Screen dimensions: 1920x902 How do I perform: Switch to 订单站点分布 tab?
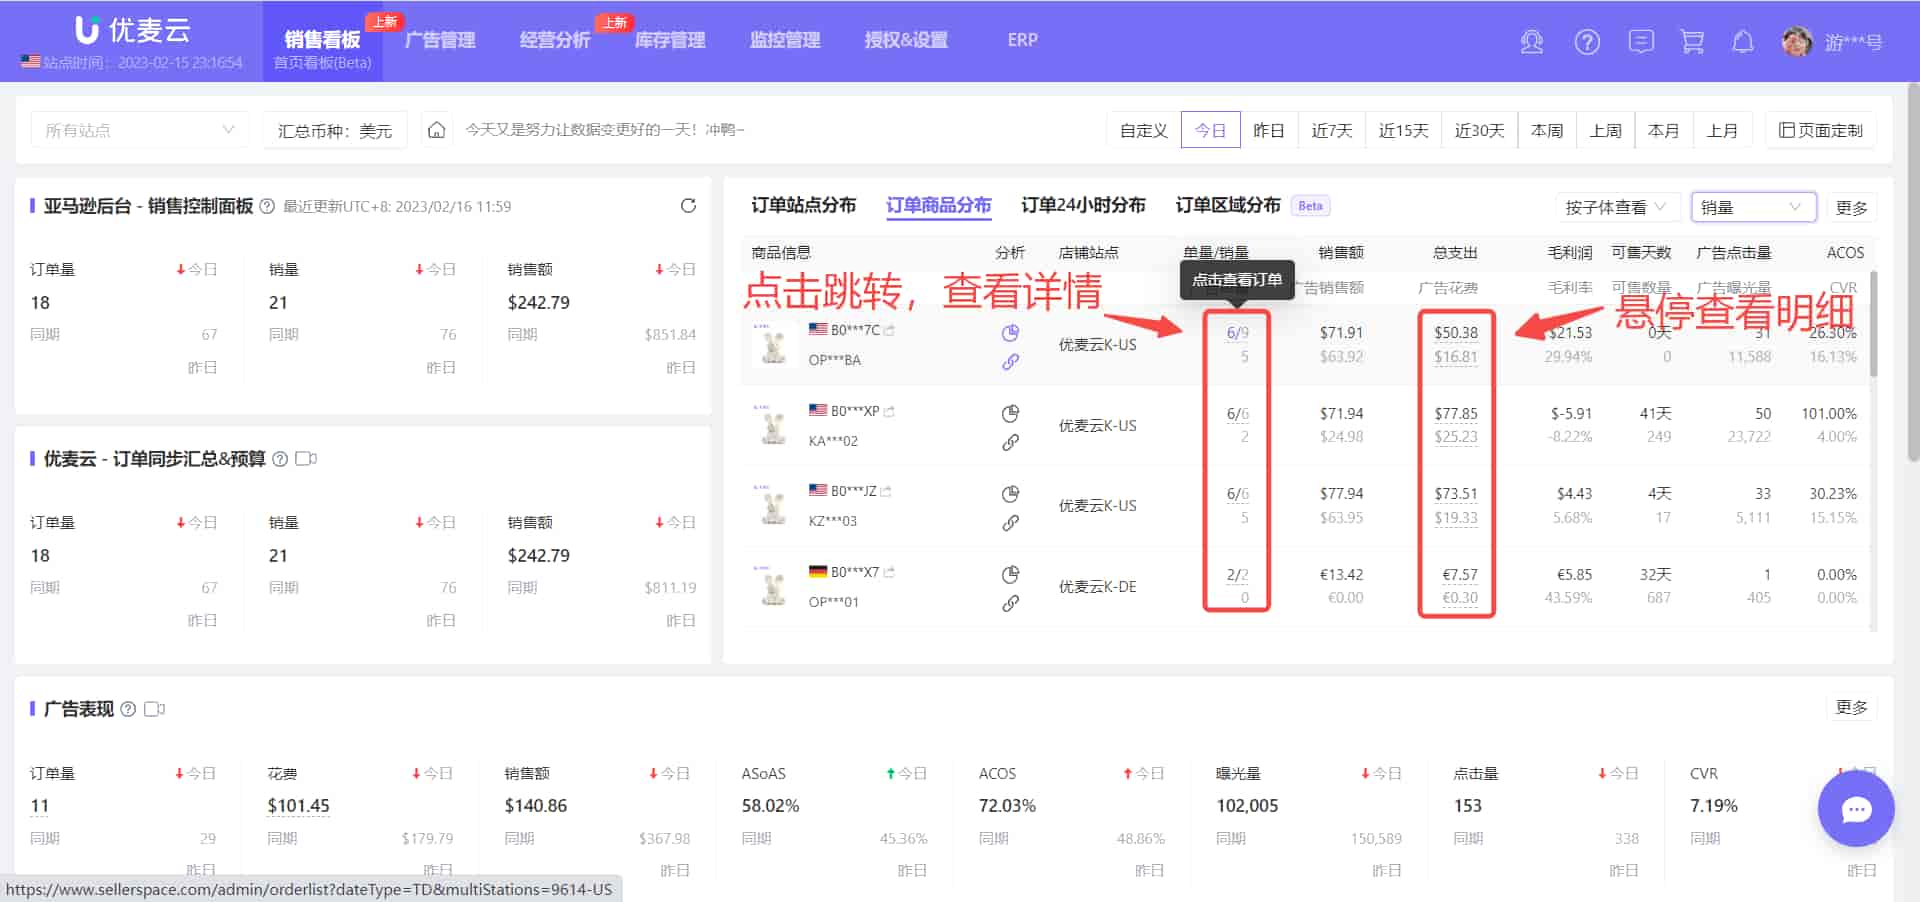click(803, 205)
